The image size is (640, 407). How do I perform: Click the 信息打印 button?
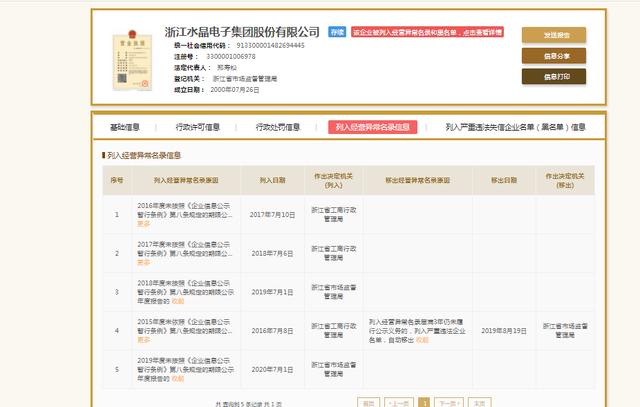tap(553, 76)
